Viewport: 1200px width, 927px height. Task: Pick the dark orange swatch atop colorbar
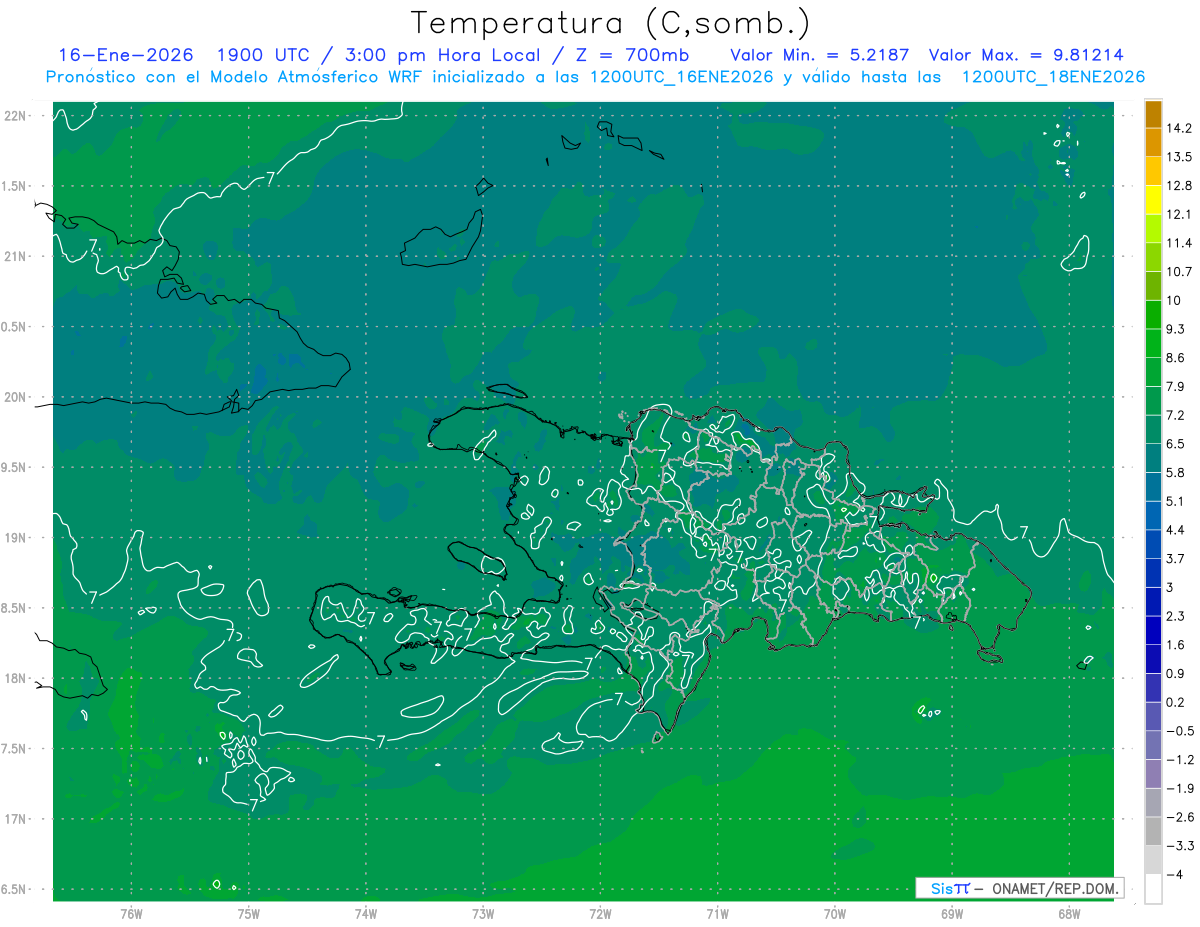point(1153,115)
